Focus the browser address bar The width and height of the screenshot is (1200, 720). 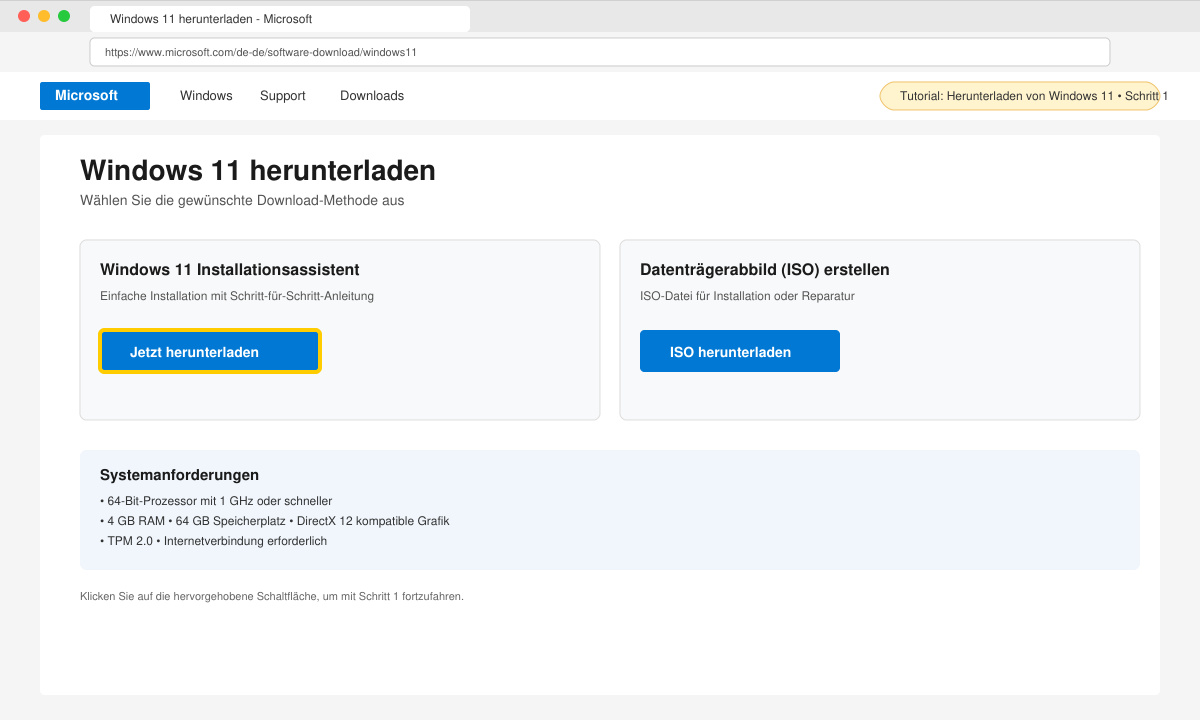(600, 52)
